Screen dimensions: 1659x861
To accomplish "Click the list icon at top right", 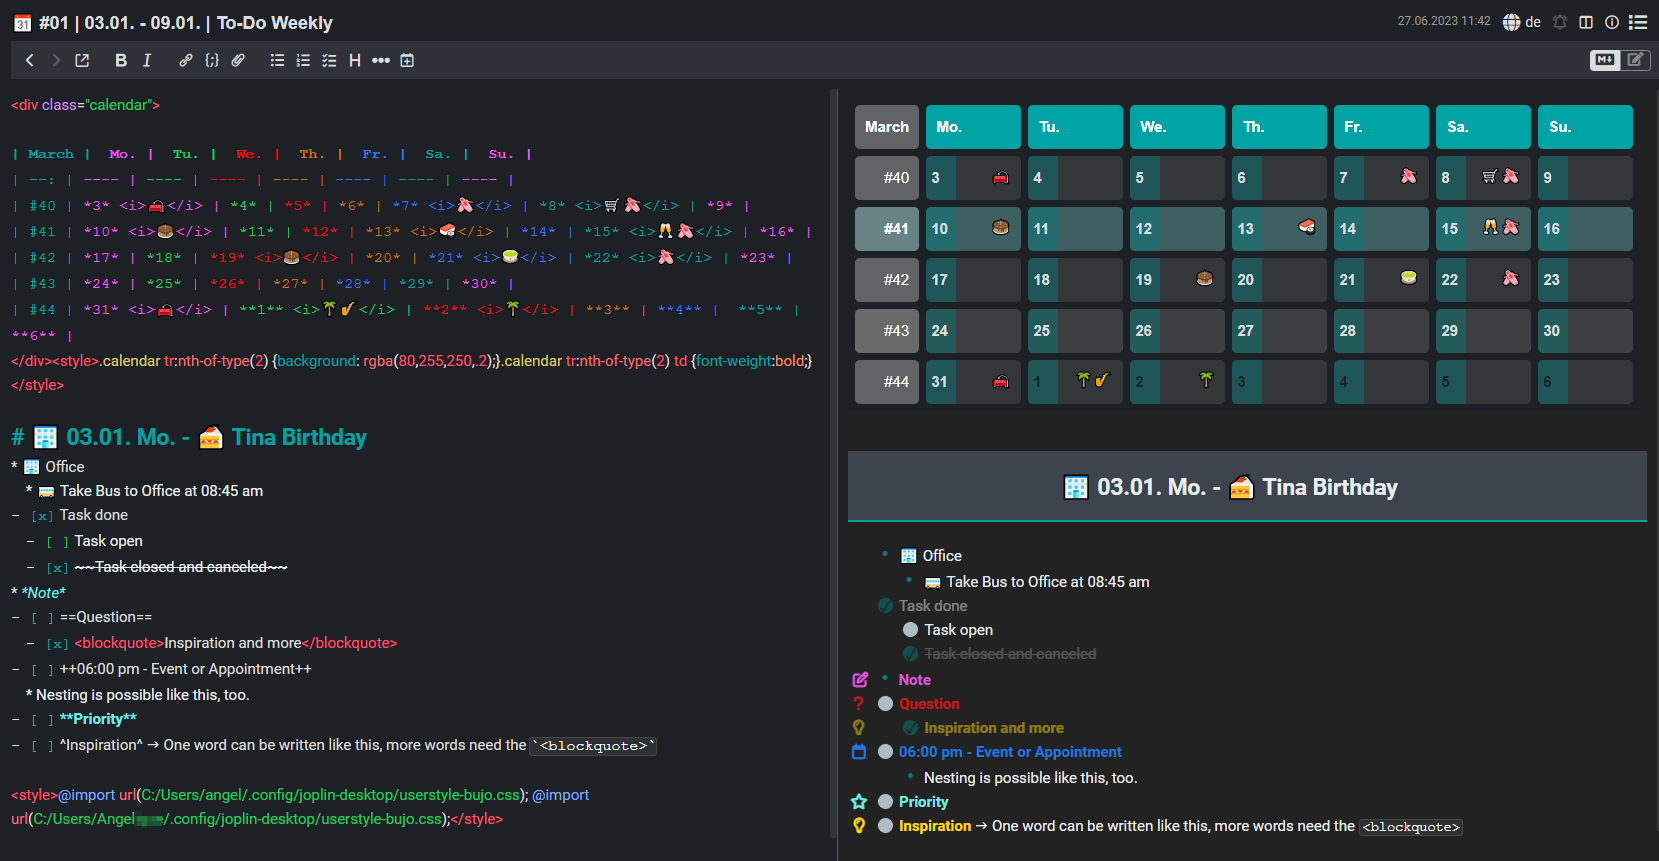I will pos(1638,22).
